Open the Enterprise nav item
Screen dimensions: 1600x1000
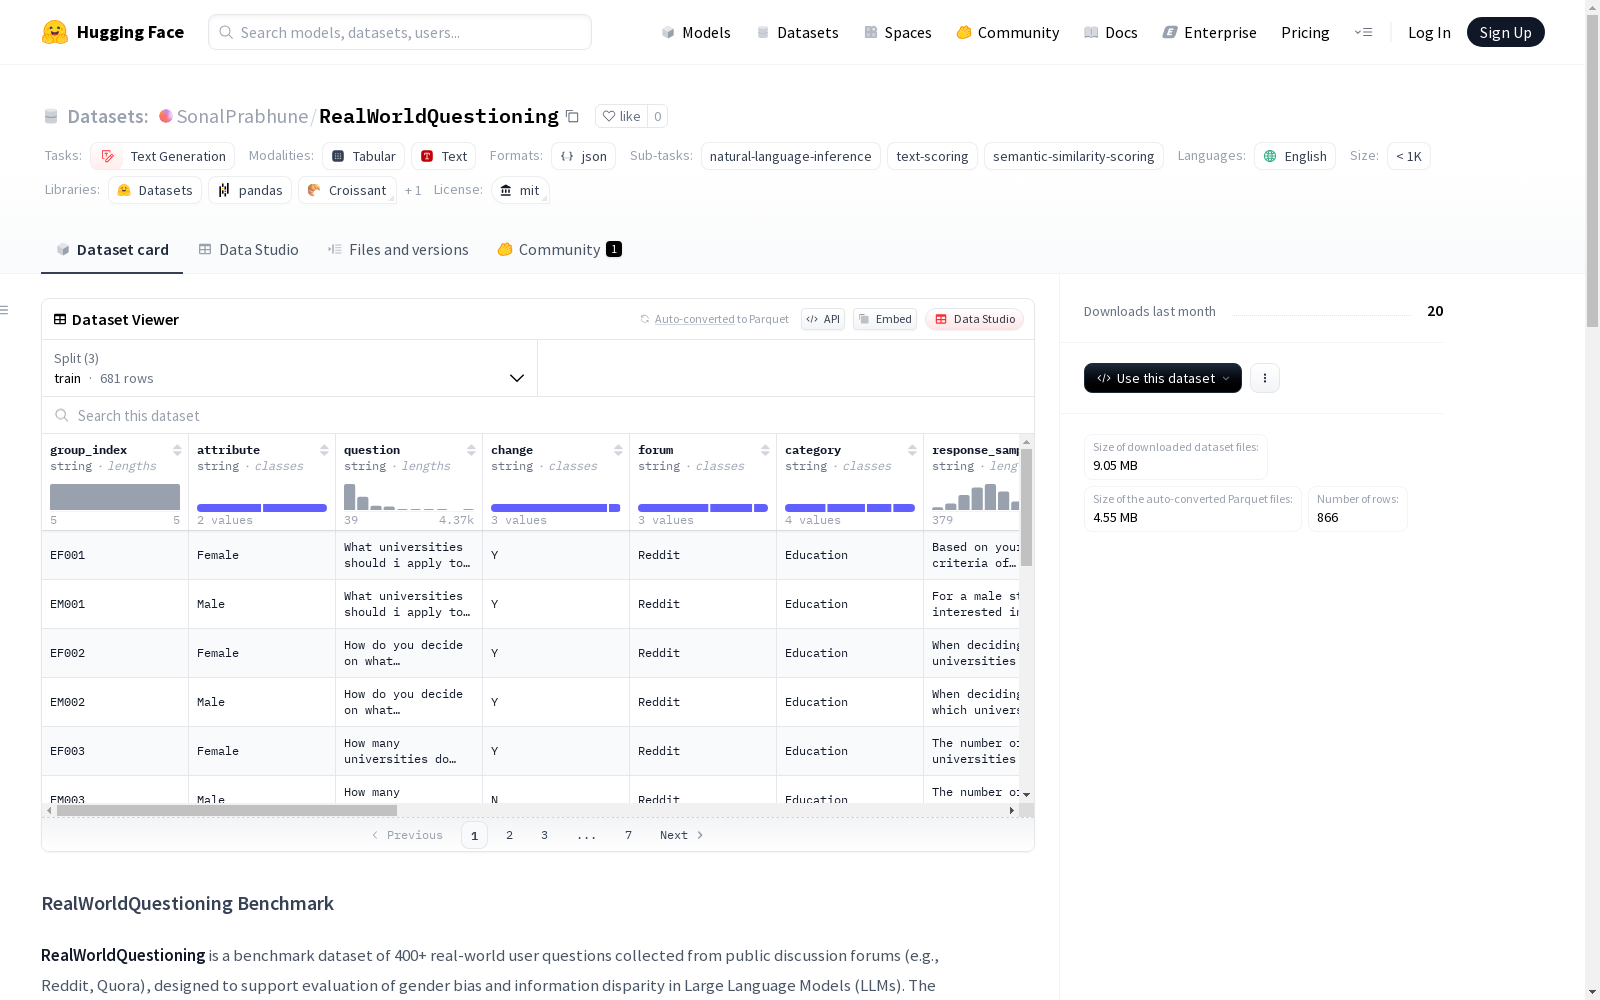point(1210,32)
